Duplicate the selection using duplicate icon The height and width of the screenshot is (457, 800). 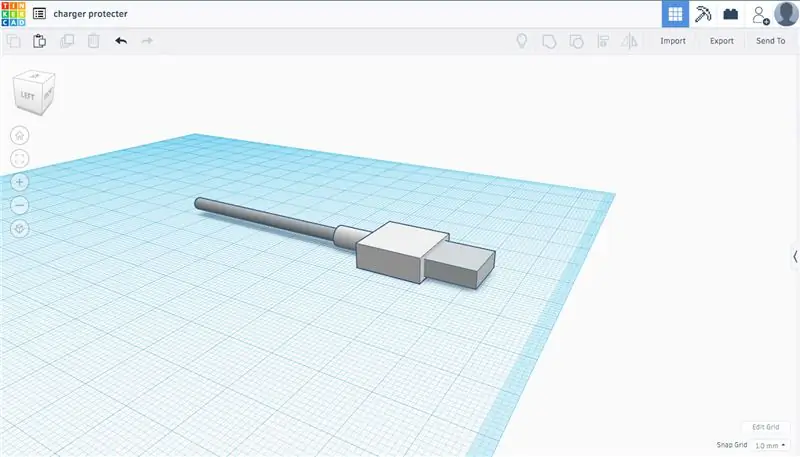coord(67,41)
